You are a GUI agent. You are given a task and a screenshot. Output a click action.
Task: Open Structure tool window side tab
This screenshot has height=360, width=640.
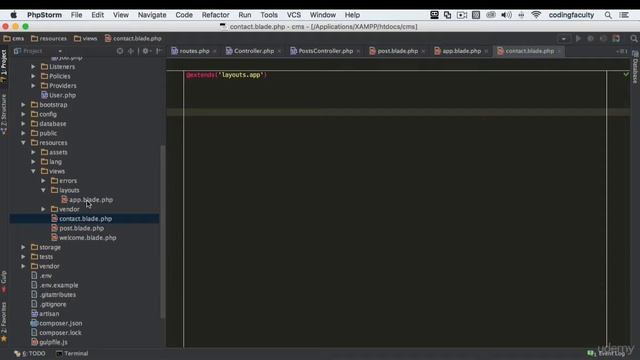[x=4, y=114]
